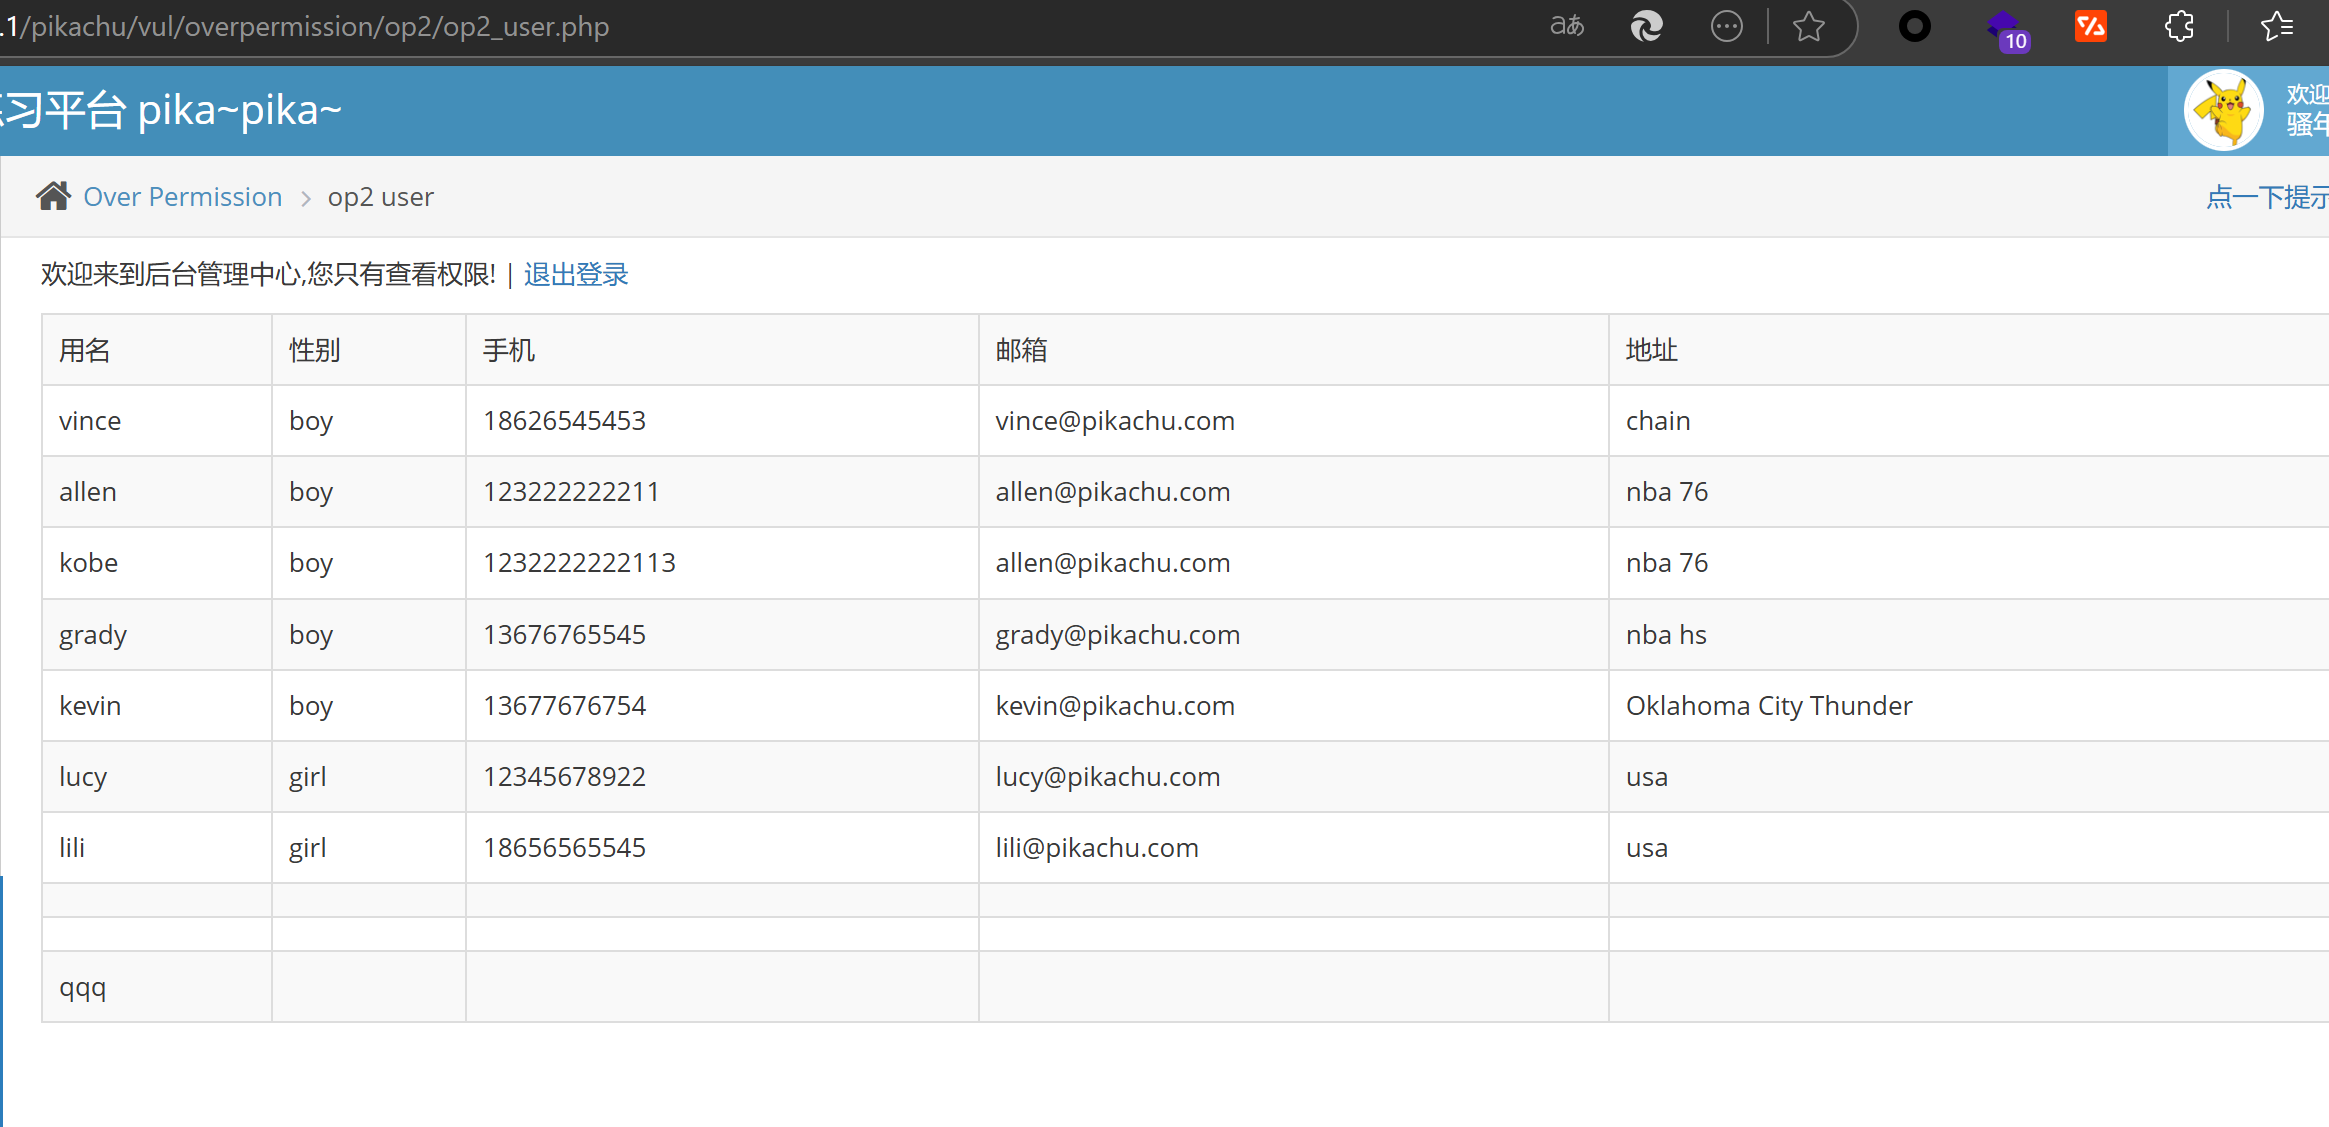This screenshot has width=2329, height=1127.
Task: Click the 用名 column header
Action: point(85,350)
